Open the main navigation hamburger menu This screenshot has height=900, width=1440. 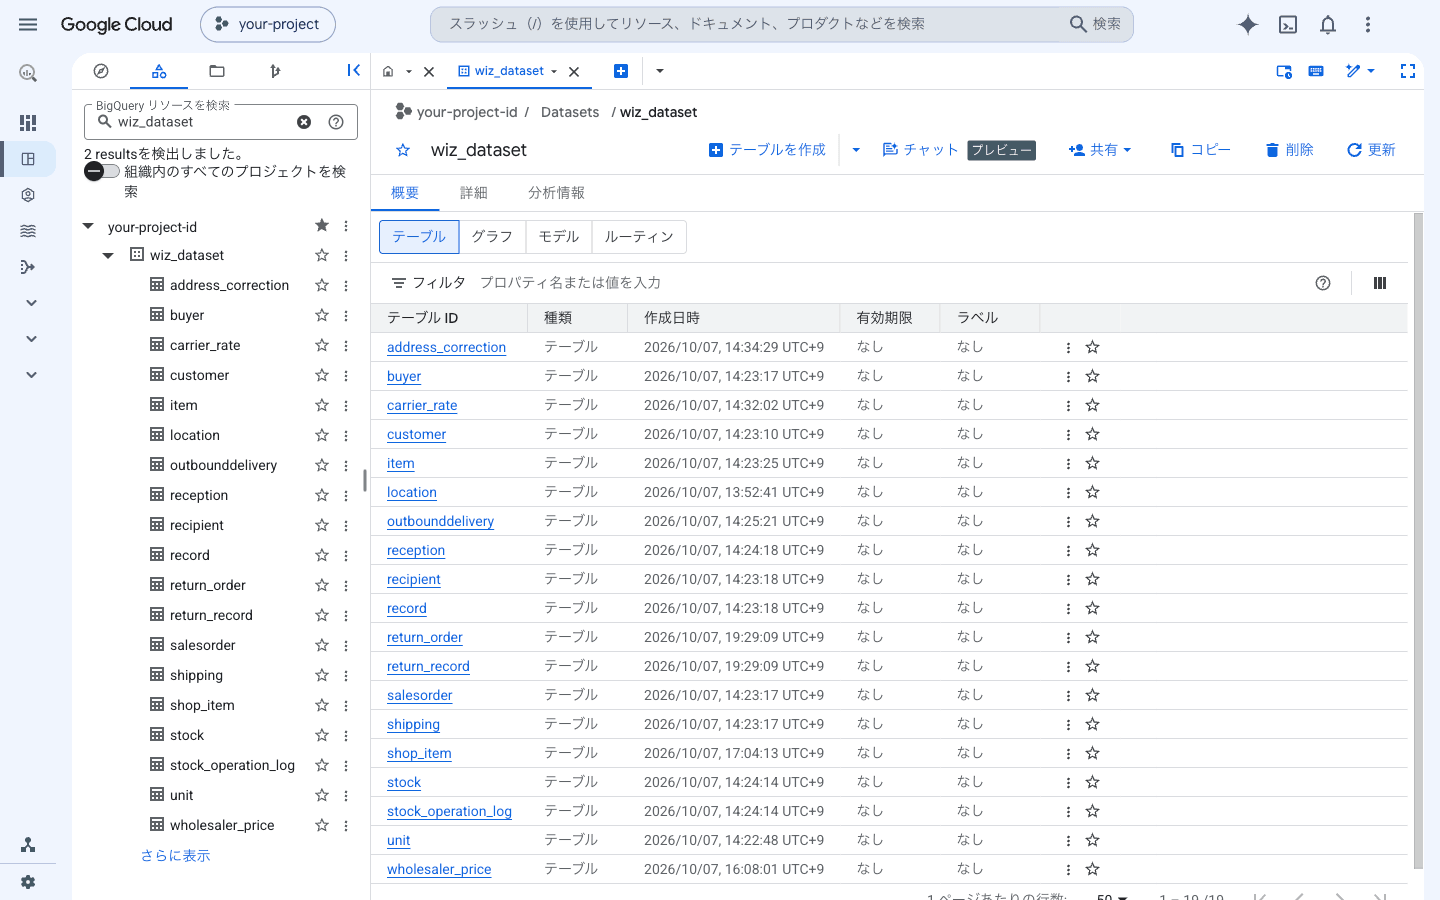pyautogui.click(x=28, y=24)
